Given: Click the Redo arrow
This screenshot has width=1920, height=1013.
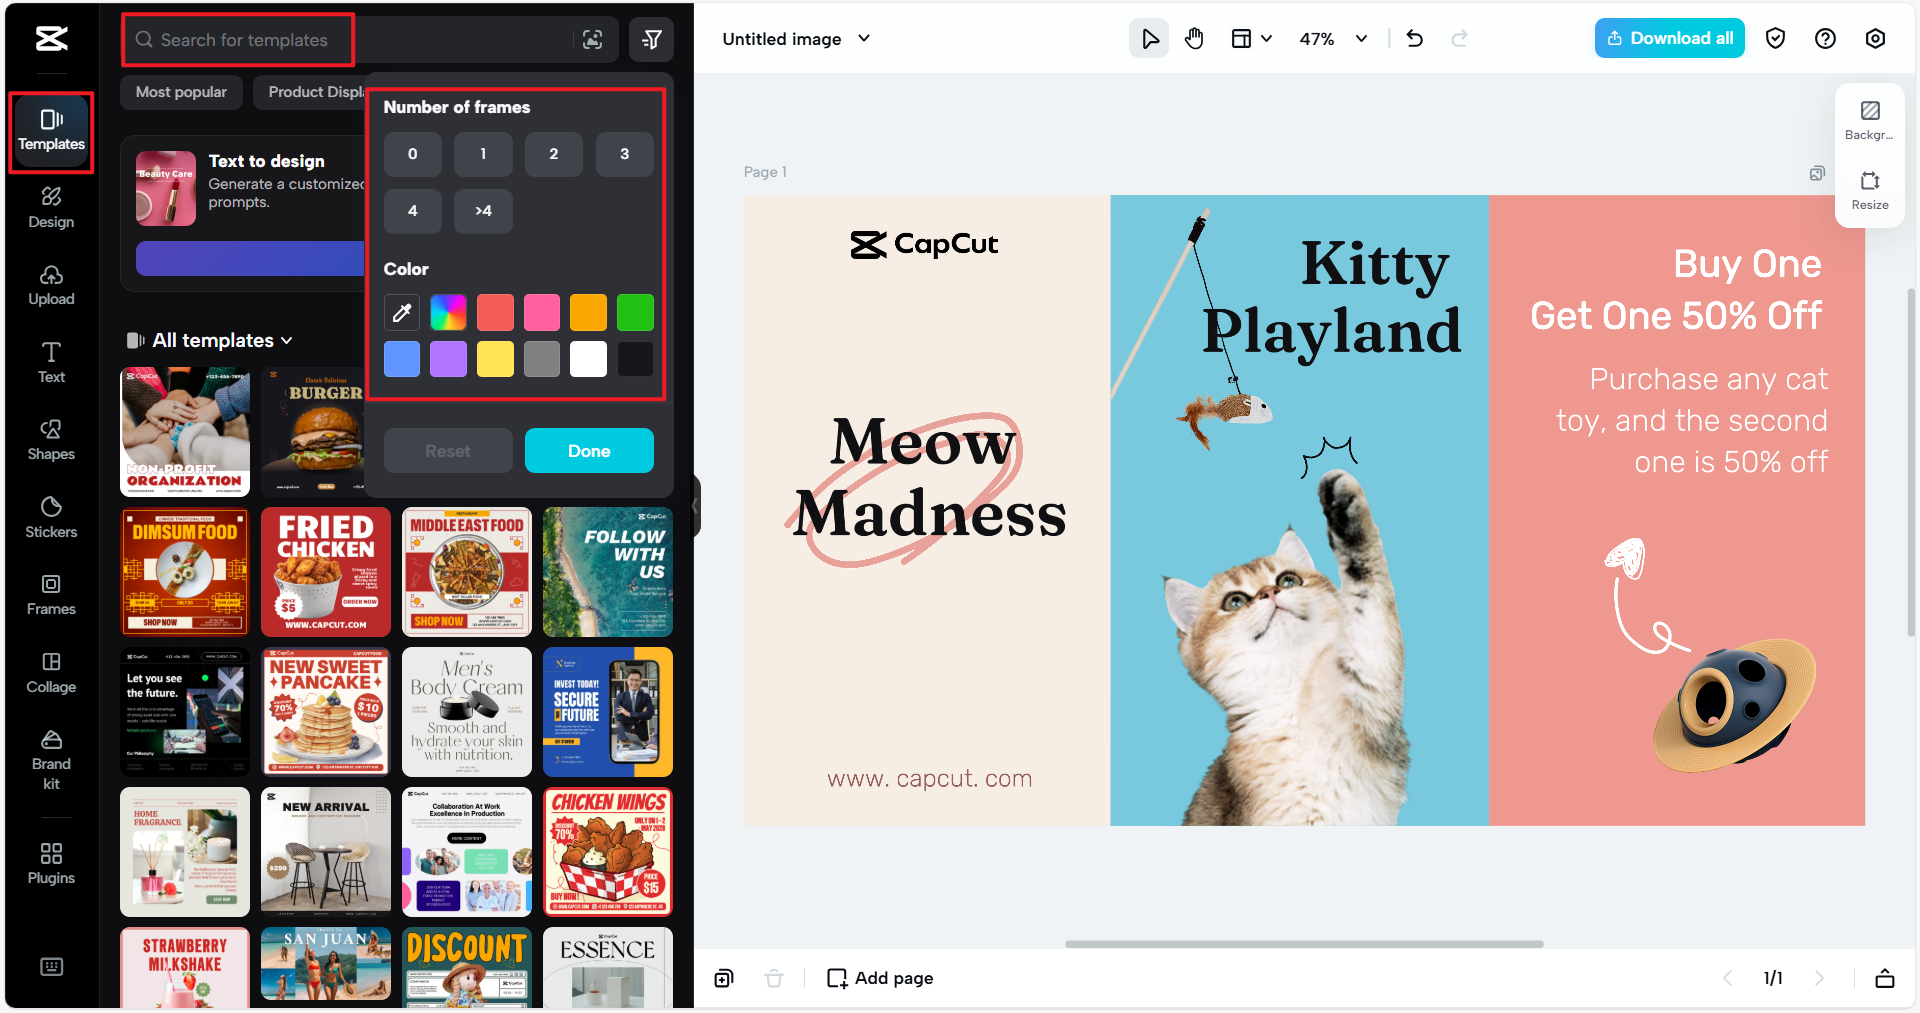Looking at the screenshot, I should (x=1460, y=39).
